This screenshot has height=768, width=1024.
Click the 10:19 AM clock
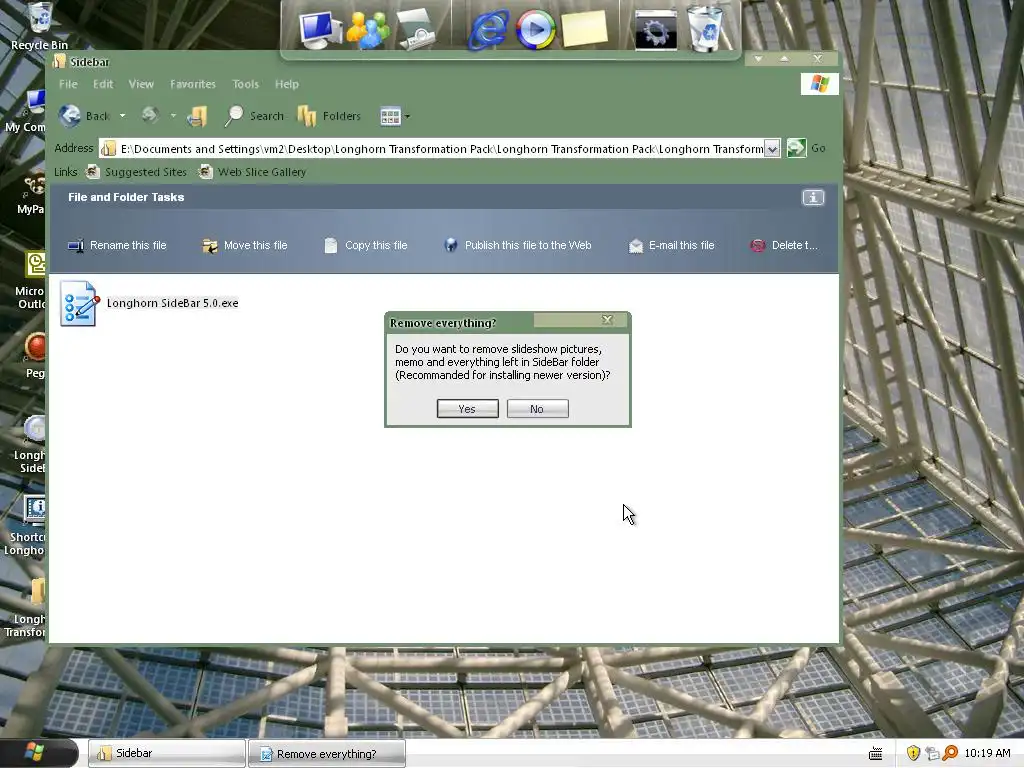pos(987,753)
